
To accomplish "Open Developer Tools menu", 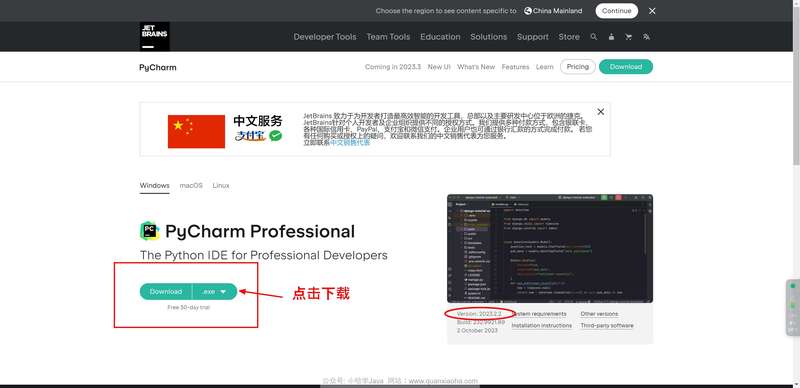I will pos(325,37).
